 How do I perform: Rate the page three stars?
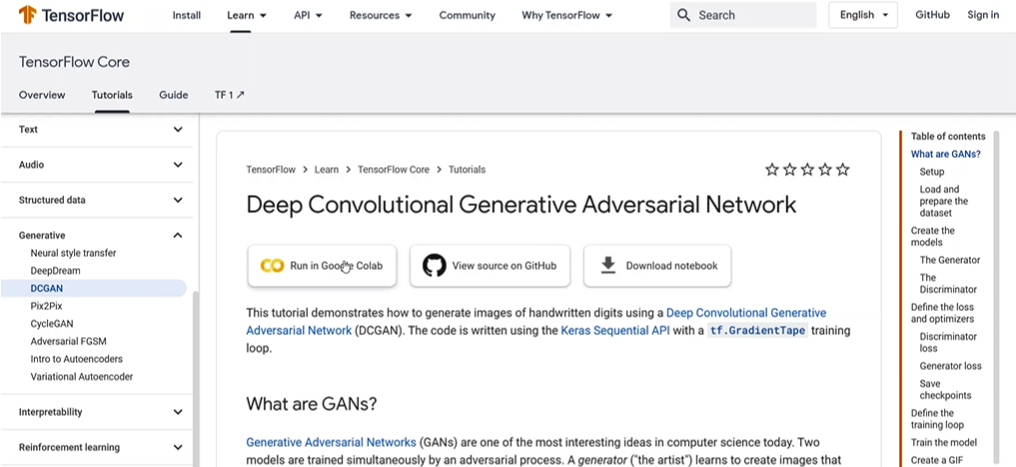807,170
